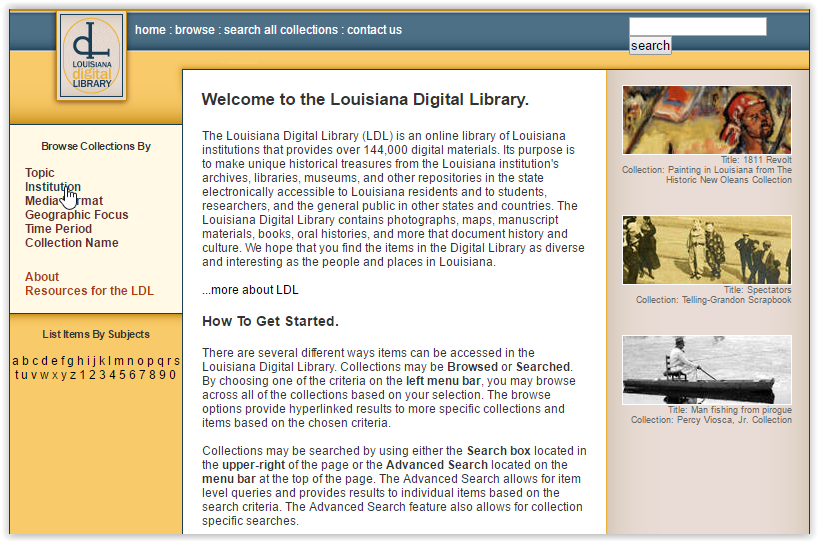Open Resources for the LDL
This screenshot has width=818, height=542.
(x=89, y=291)
